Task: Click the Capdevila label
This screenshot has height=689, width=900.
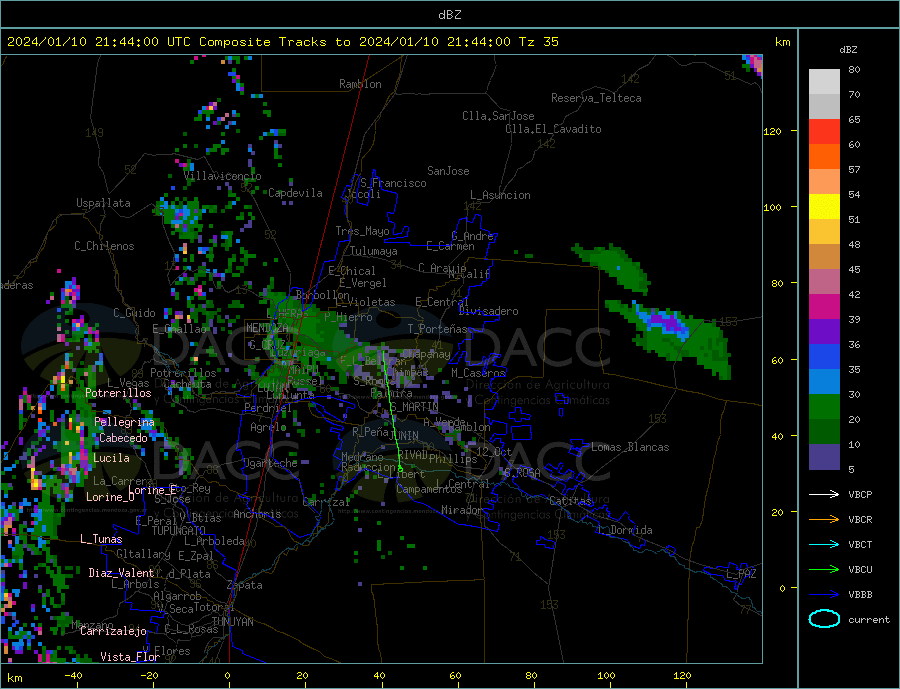Action: point(296,193)
